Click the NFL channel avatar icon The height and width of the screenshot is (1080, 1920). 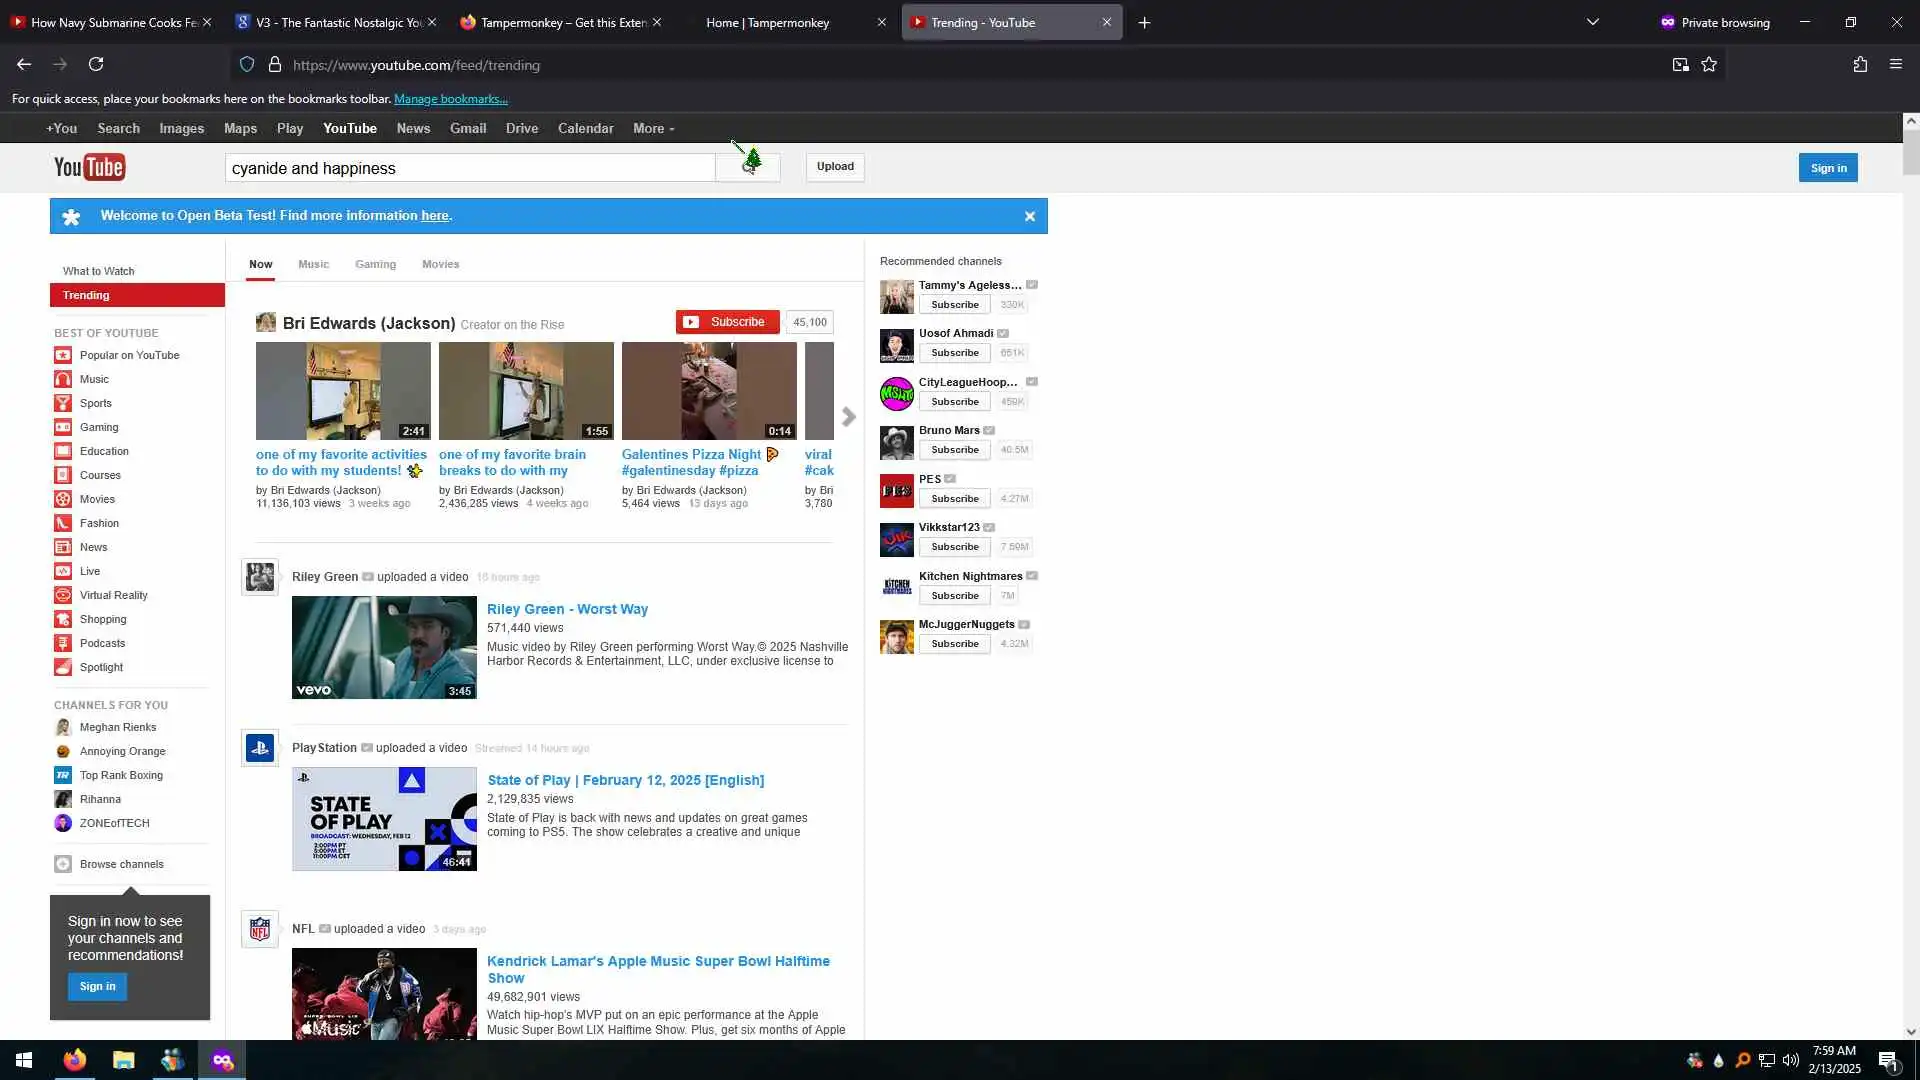tap(260, 929)
